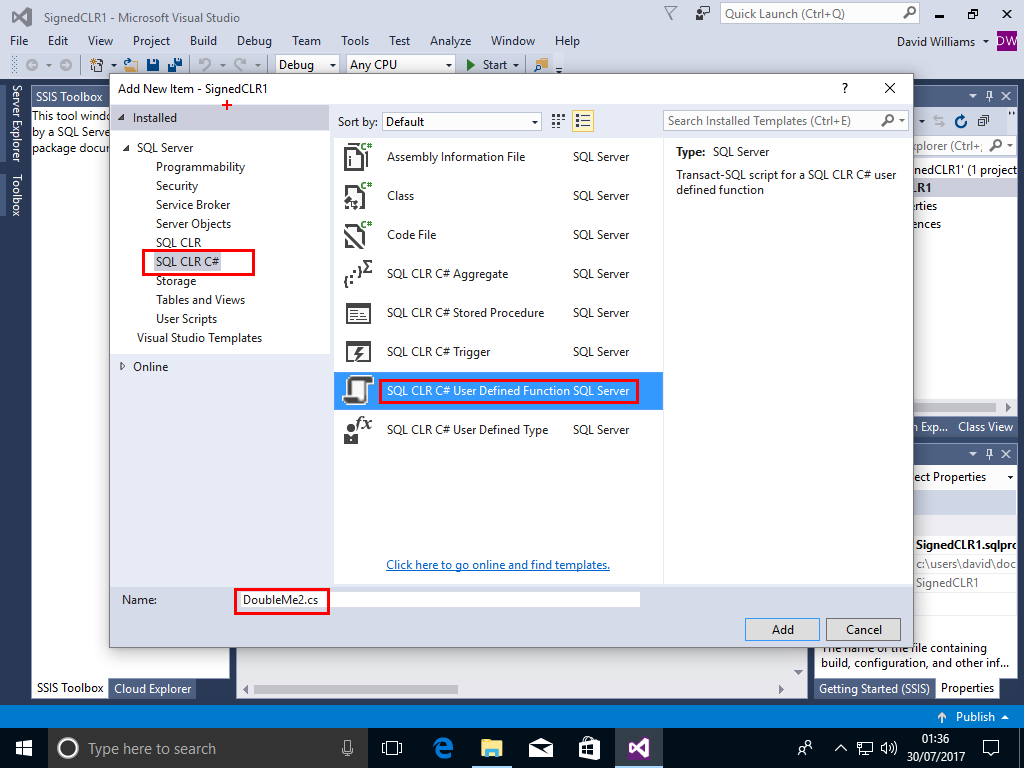Choose the SQL CLR C# Stored Procedure icon

358,313
